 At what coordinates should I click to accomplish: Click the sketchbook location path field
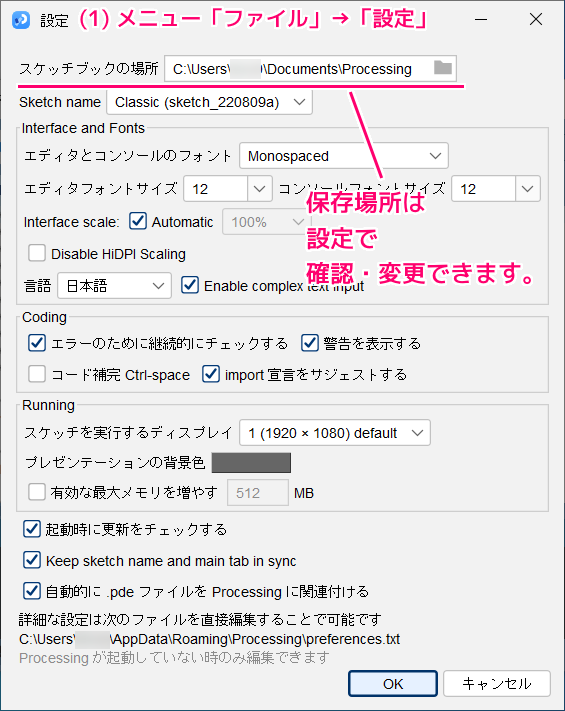(310, 68)
